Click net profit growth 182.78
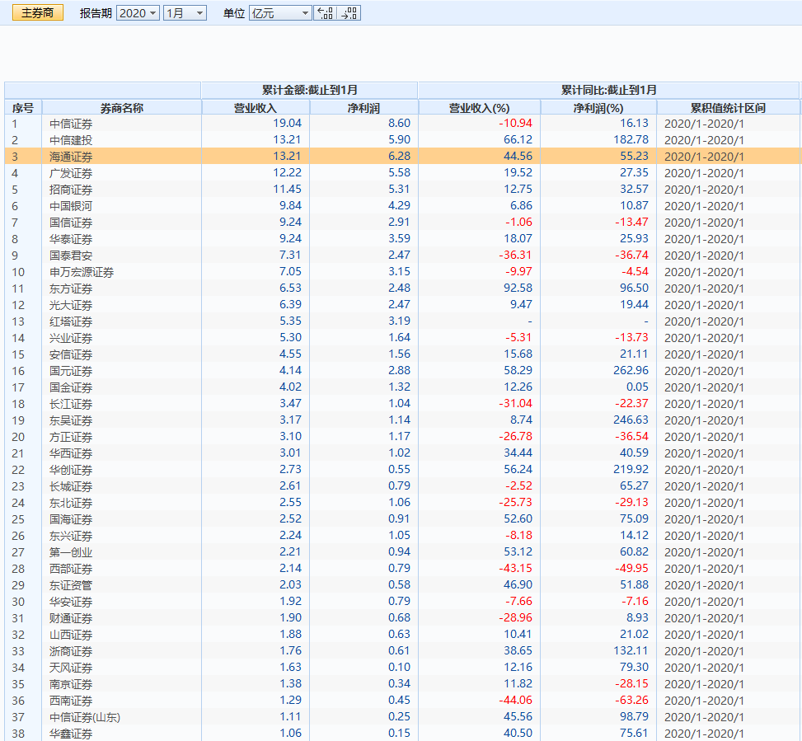 (631, 140)
